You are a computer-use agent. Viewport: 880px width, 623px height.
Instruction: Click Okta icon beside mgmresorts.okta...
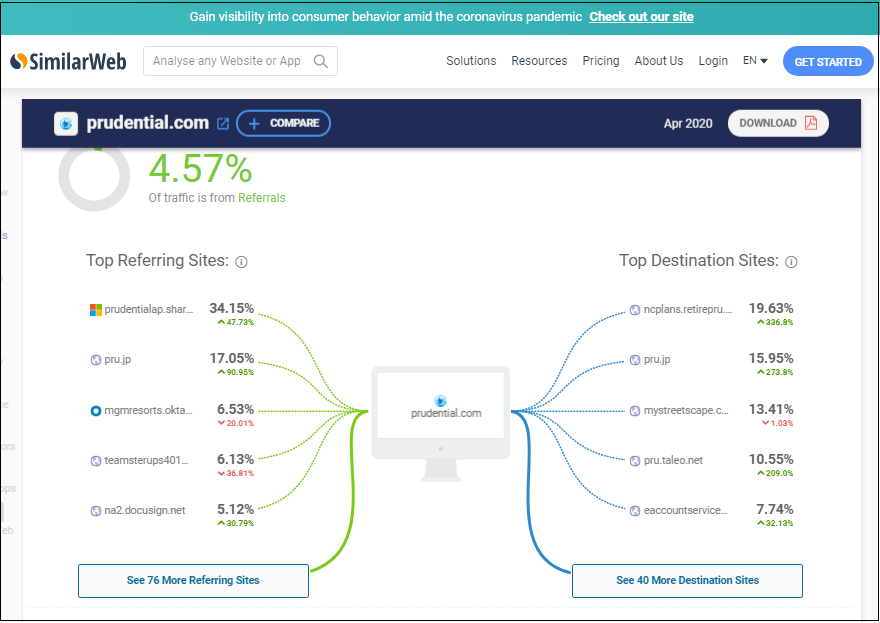pyautogui.click(x=96, y=411)
